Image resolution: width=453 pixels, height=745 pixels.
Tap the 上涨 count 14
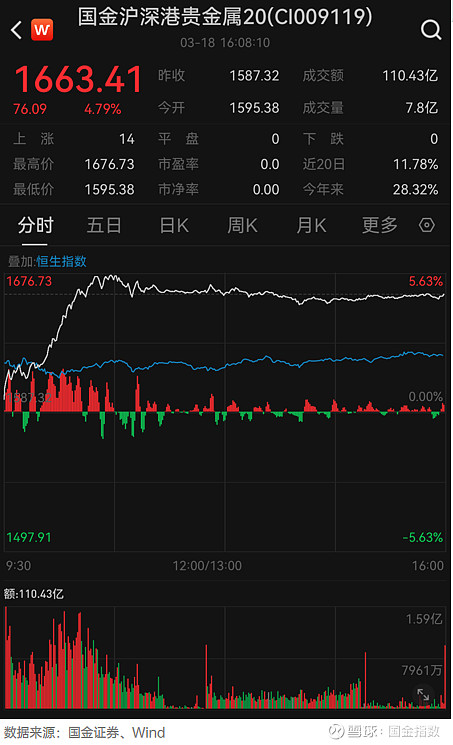pyautogui.click(x=126, y=139)
